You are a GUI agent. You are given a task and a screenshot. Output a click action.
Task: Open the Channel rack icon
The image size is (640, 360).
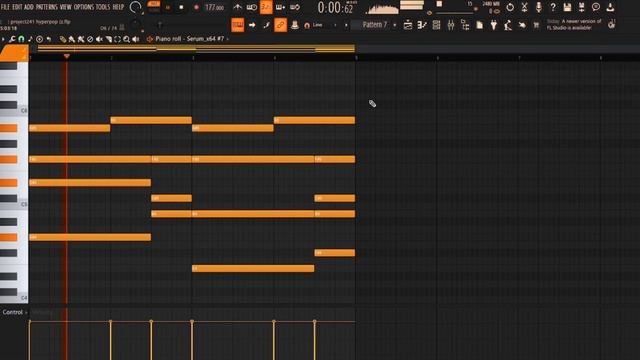(x=436, y=25)
